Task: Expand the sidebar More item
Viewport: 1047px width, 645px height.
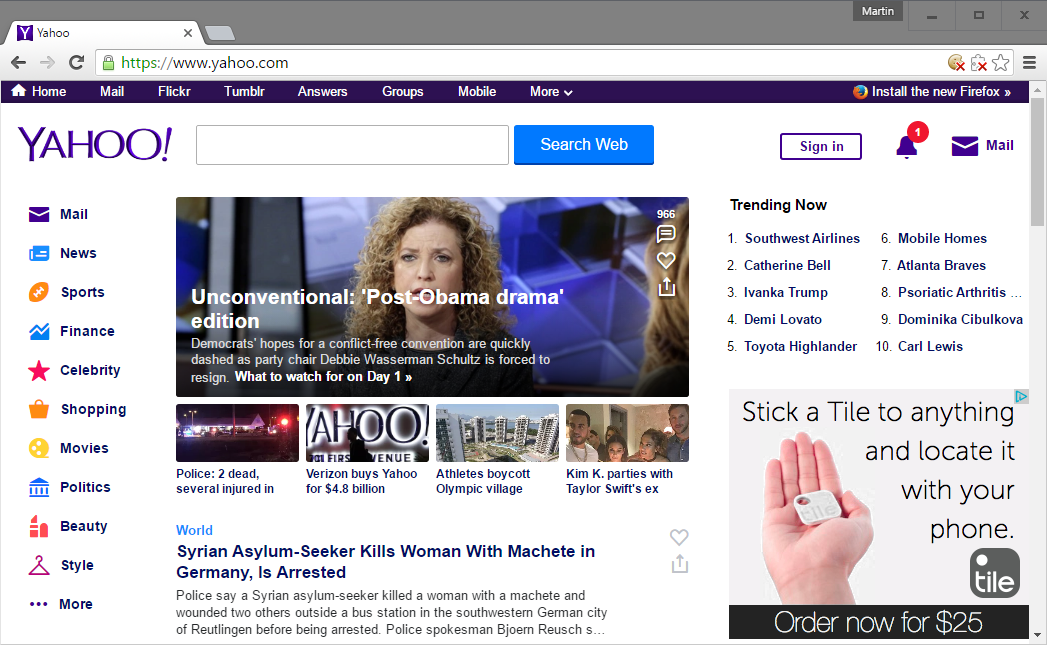Action: (x=61, y=604)
